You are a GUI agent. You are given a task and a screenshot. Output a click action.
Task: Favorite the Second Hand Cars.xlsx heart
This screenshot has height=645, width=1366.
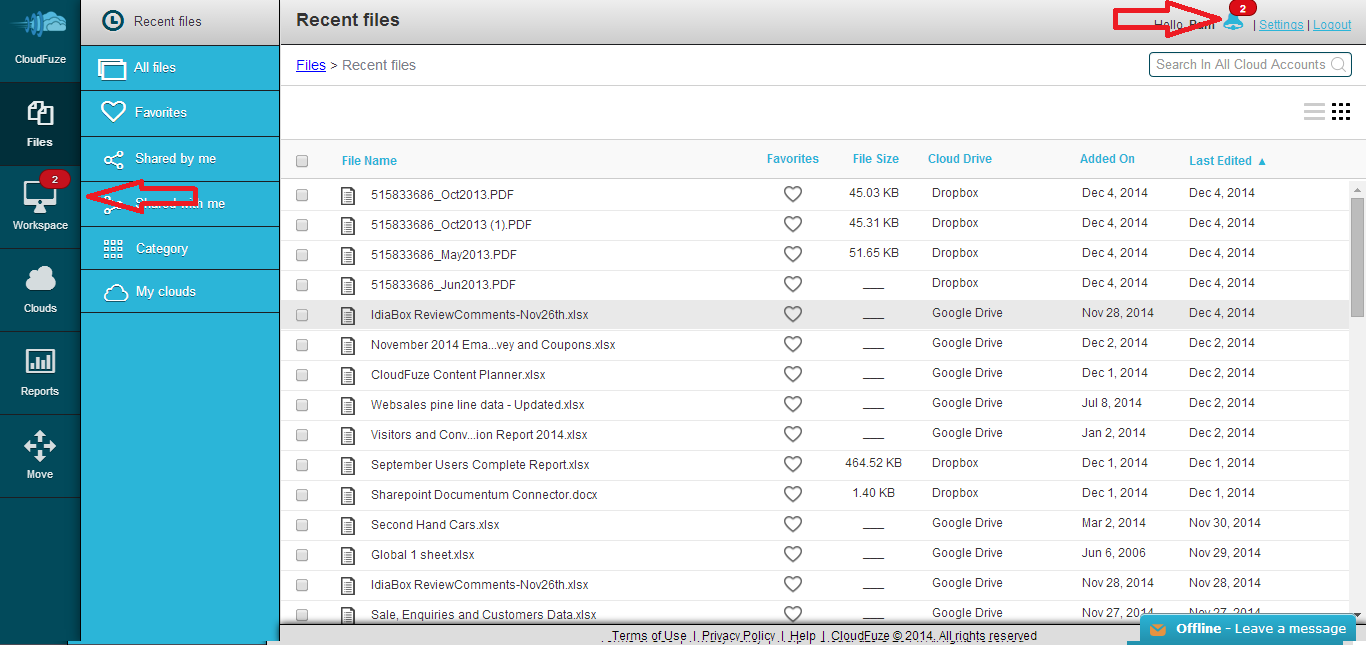click(x=793, y=524)
